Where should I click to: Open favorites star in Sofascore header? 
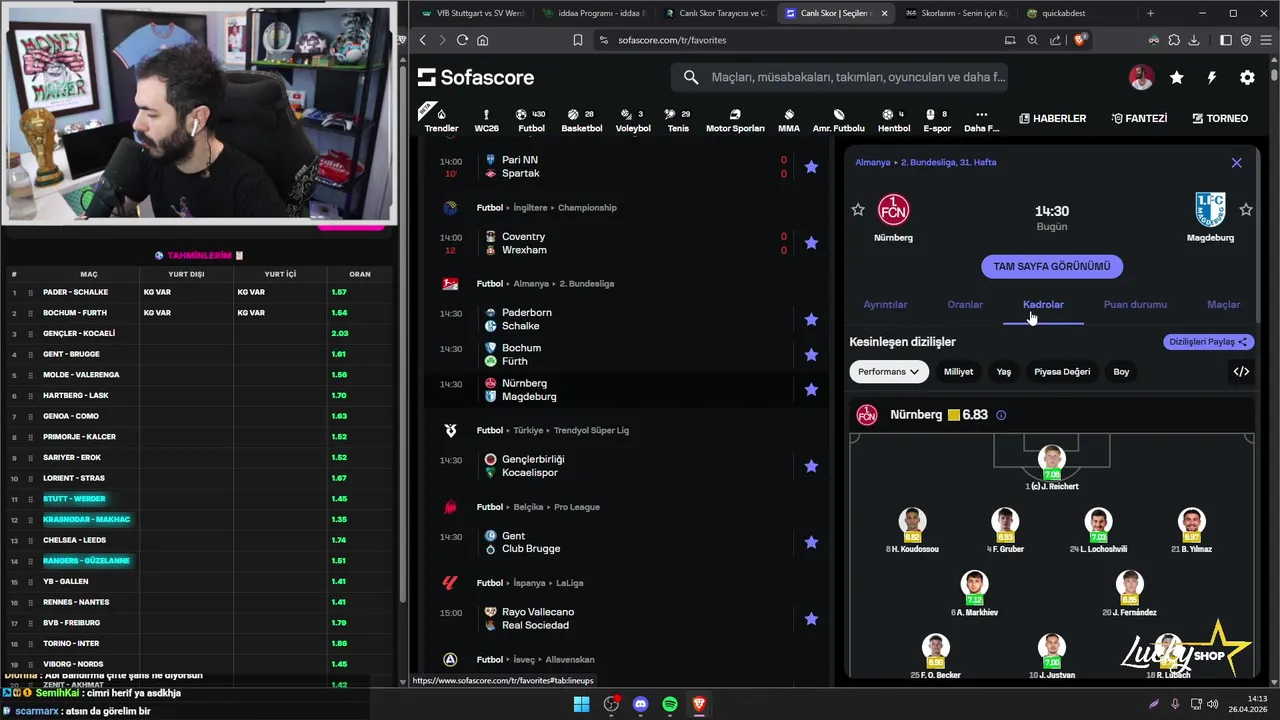pos(1177,77)
